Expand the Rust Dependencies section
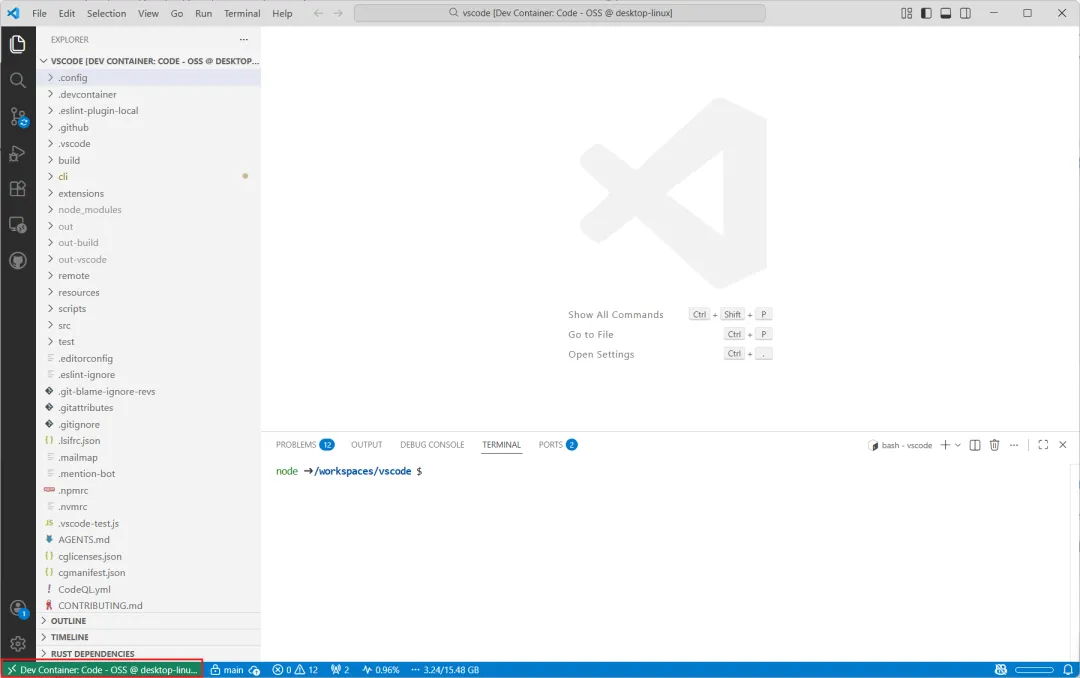1080x678 pixels. [x=148, y=654]
